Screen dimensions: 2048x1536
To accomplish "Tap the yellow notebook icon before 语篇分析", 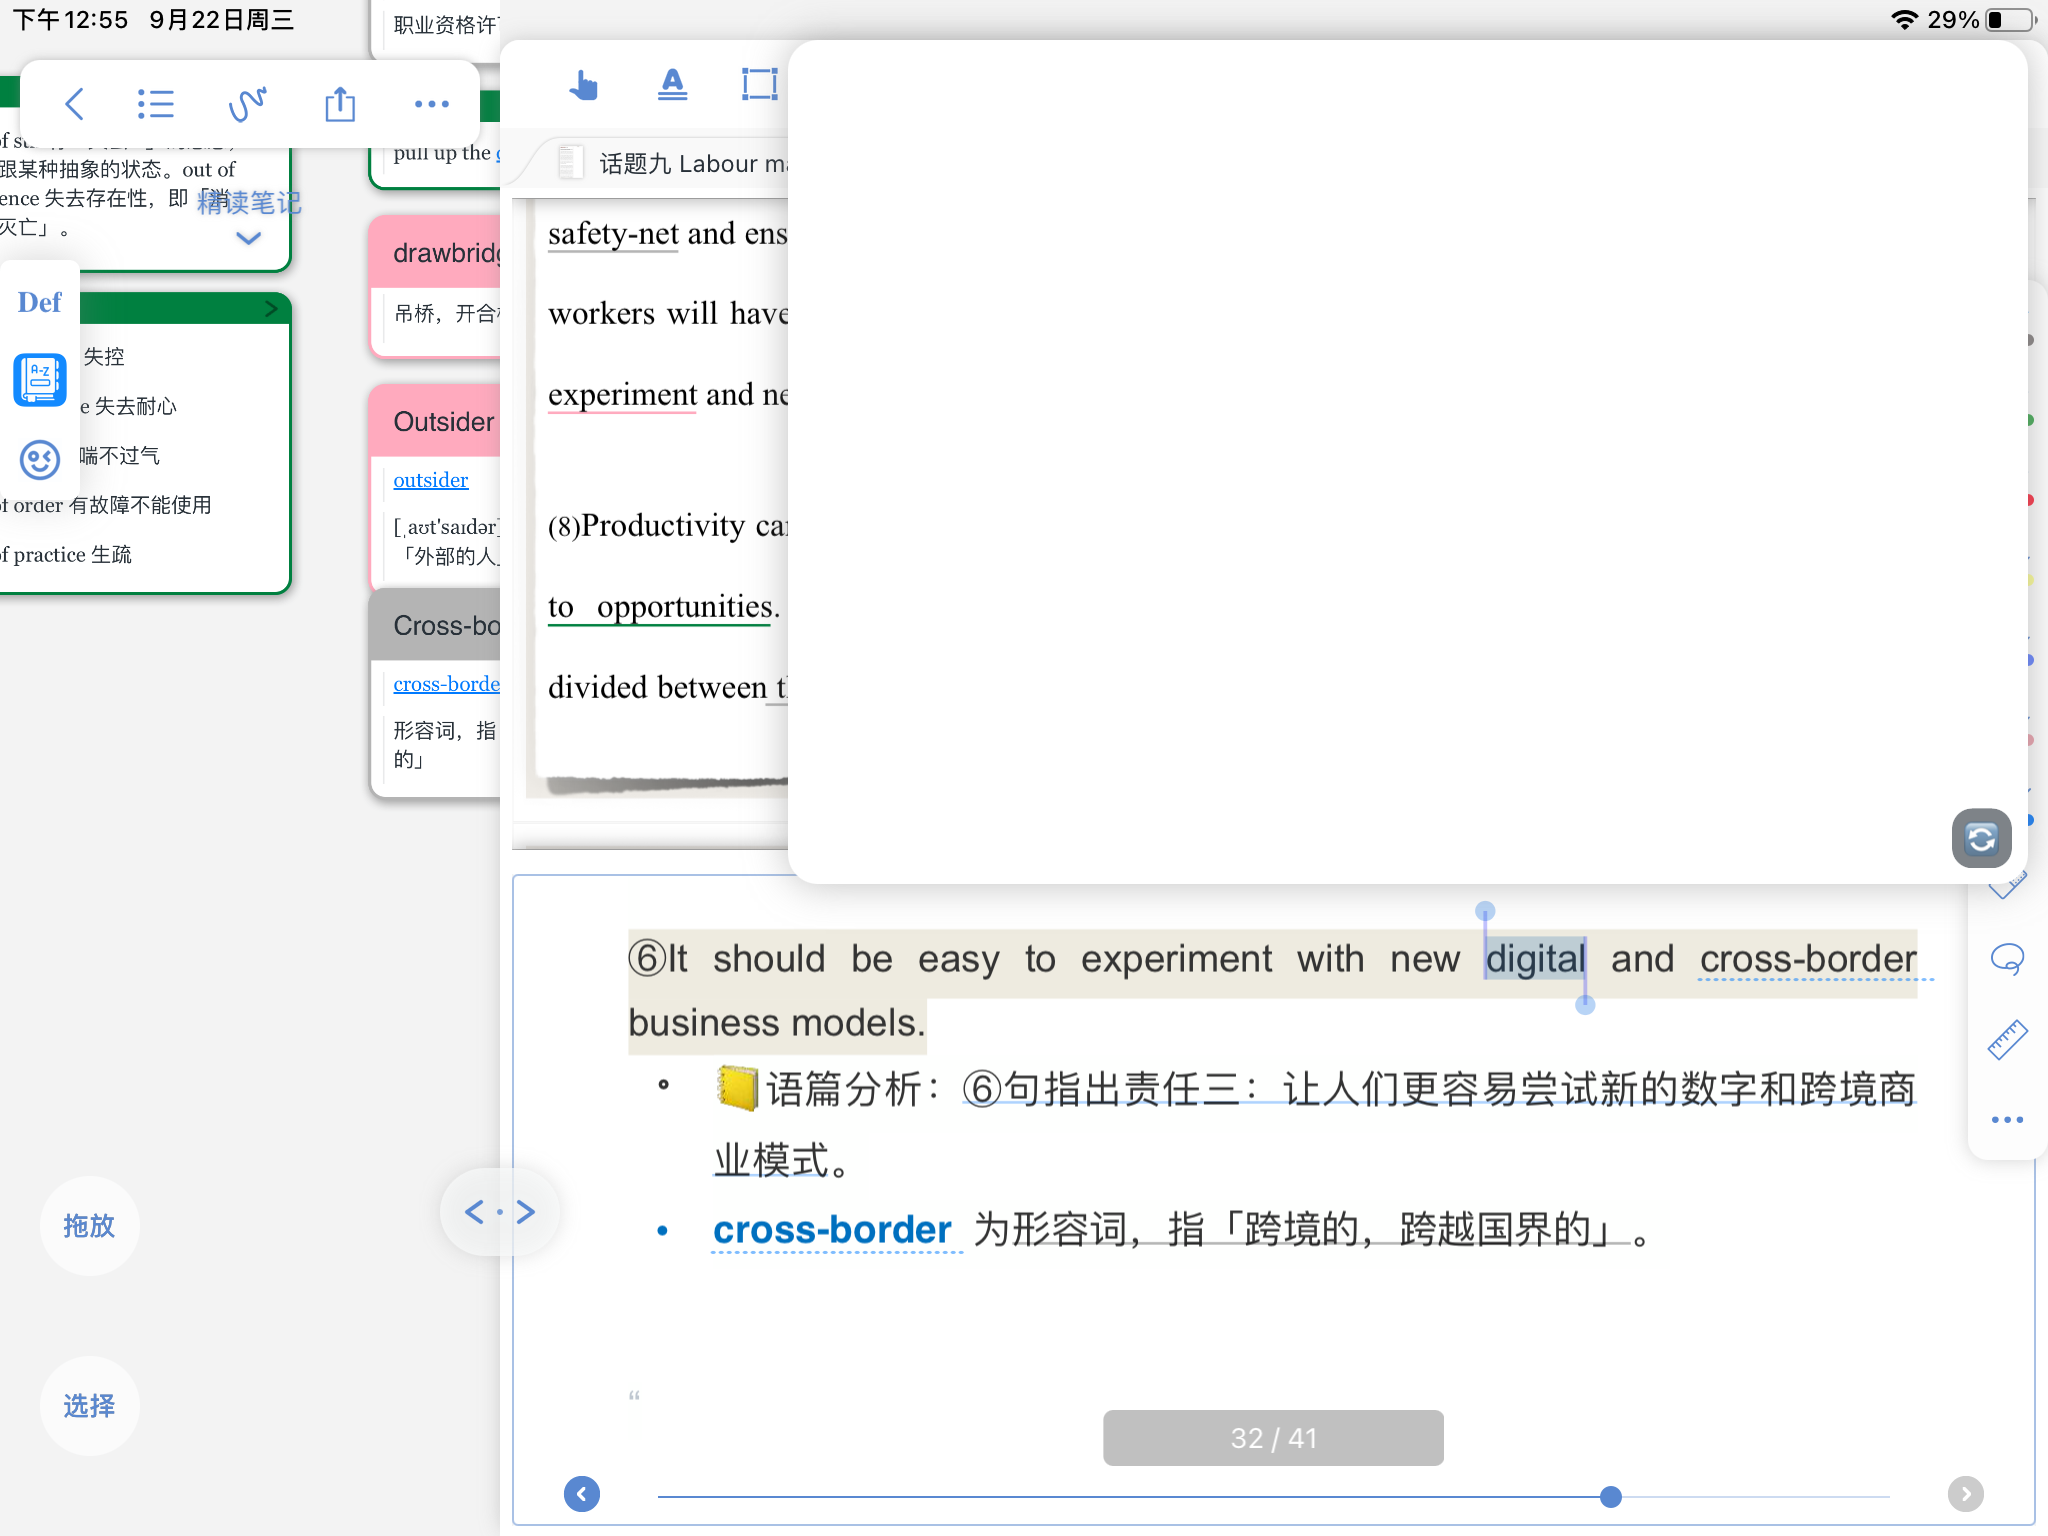I will [737, 1088].
